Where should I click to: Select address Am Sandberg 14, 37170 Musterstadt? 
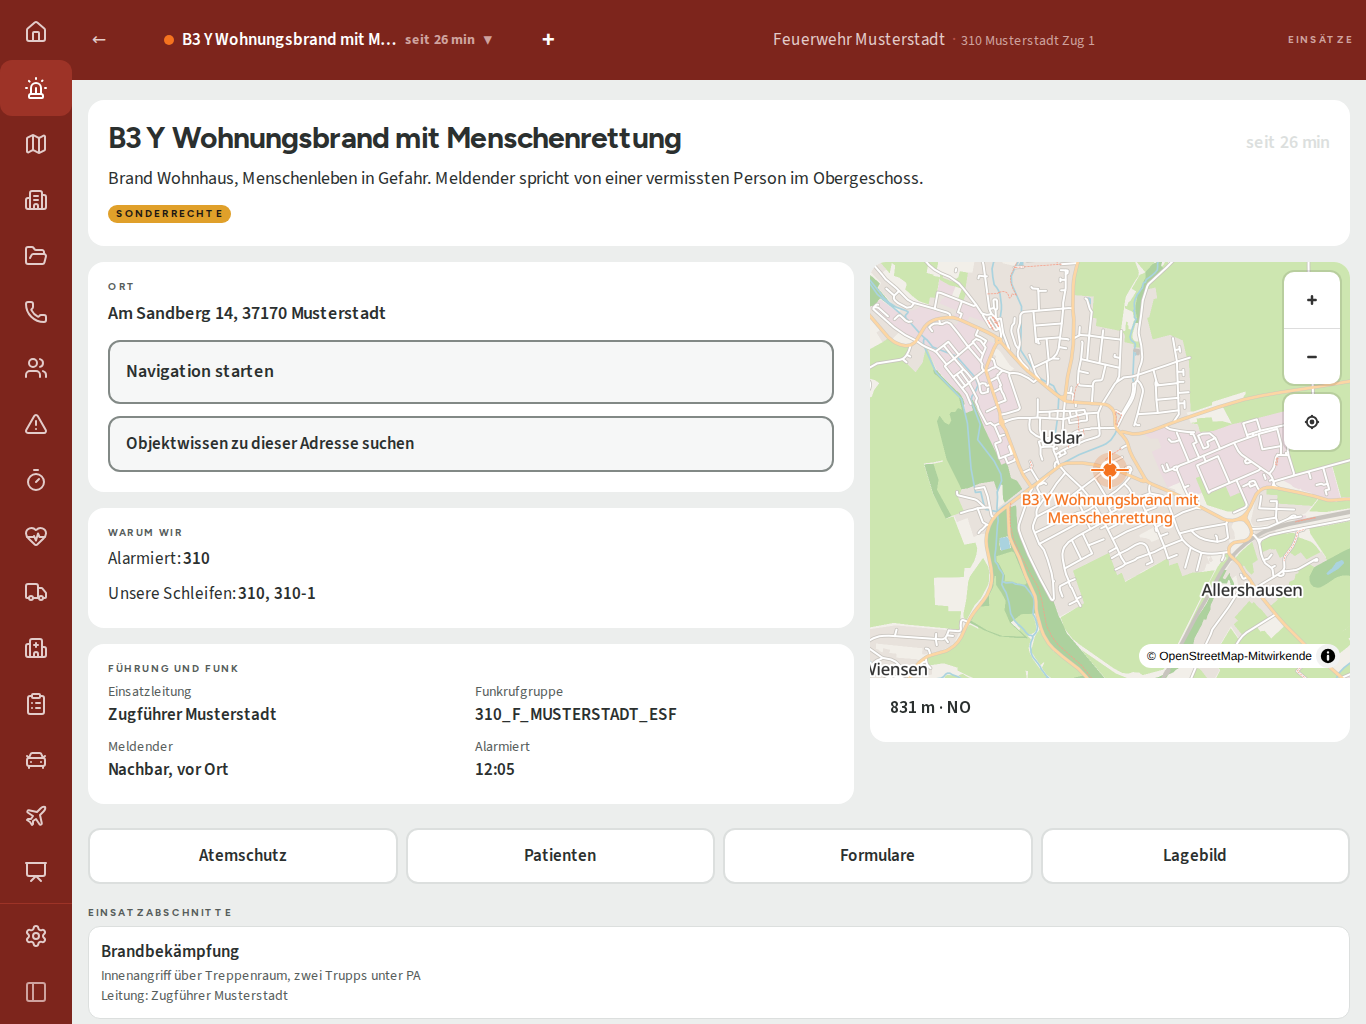click(247, 313)
